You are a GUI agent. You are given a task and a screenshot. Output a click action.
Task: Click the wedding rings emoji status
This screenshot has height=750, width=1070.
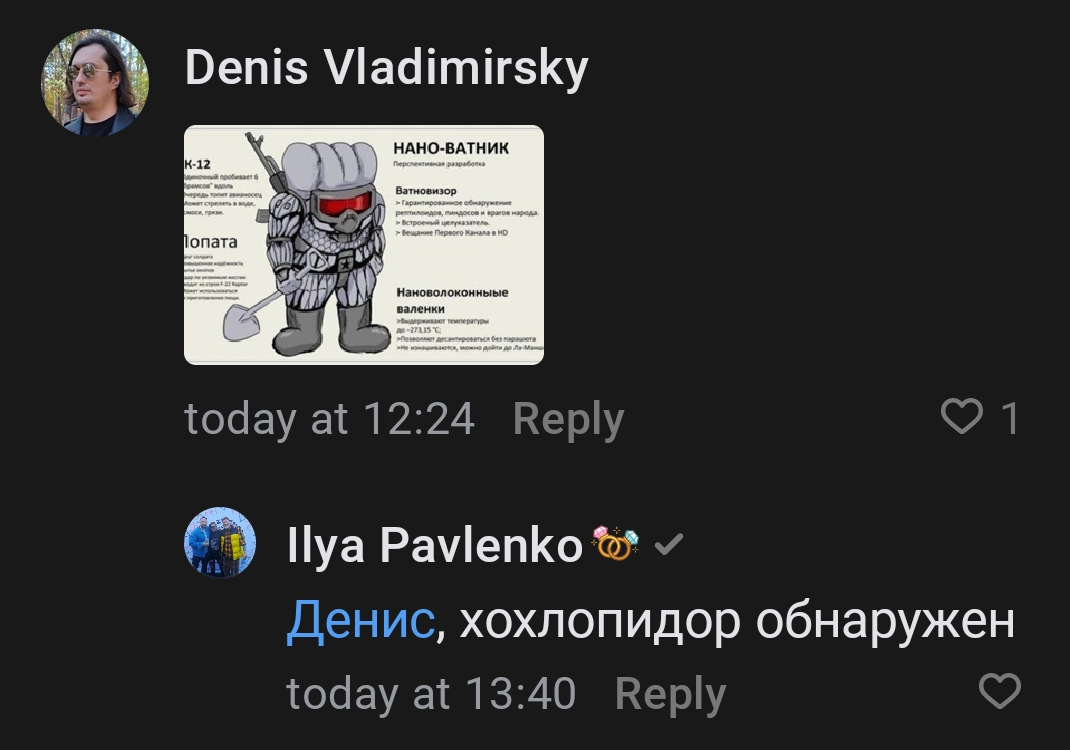[x=616, y=543]
